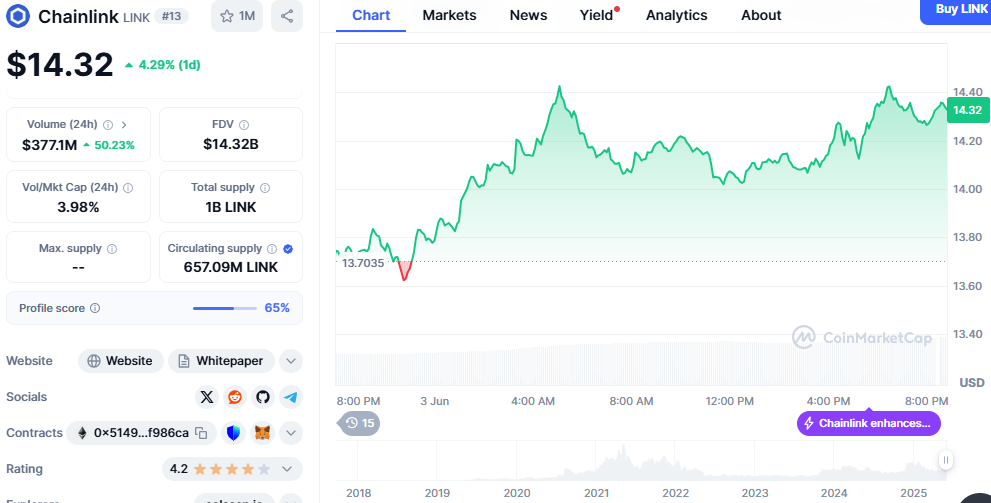
Task: Expand more contracts dropdown chevron
Action: [291, 433]
